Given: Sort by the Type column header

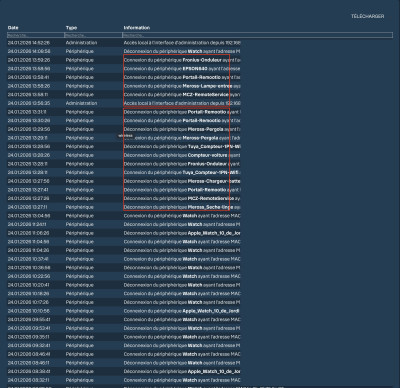Looking at the screenshot, I should click(71, 28).
